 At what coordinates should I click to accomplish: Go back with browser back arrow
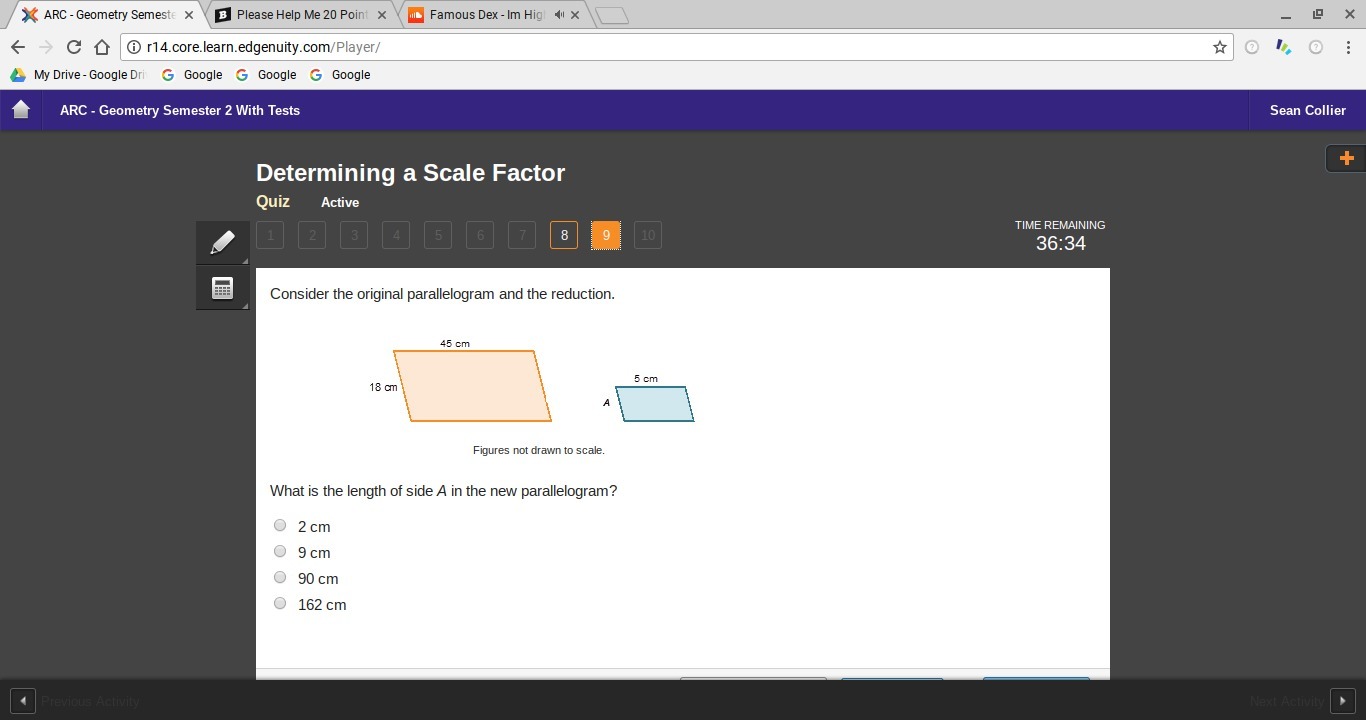tap(17, 47)
